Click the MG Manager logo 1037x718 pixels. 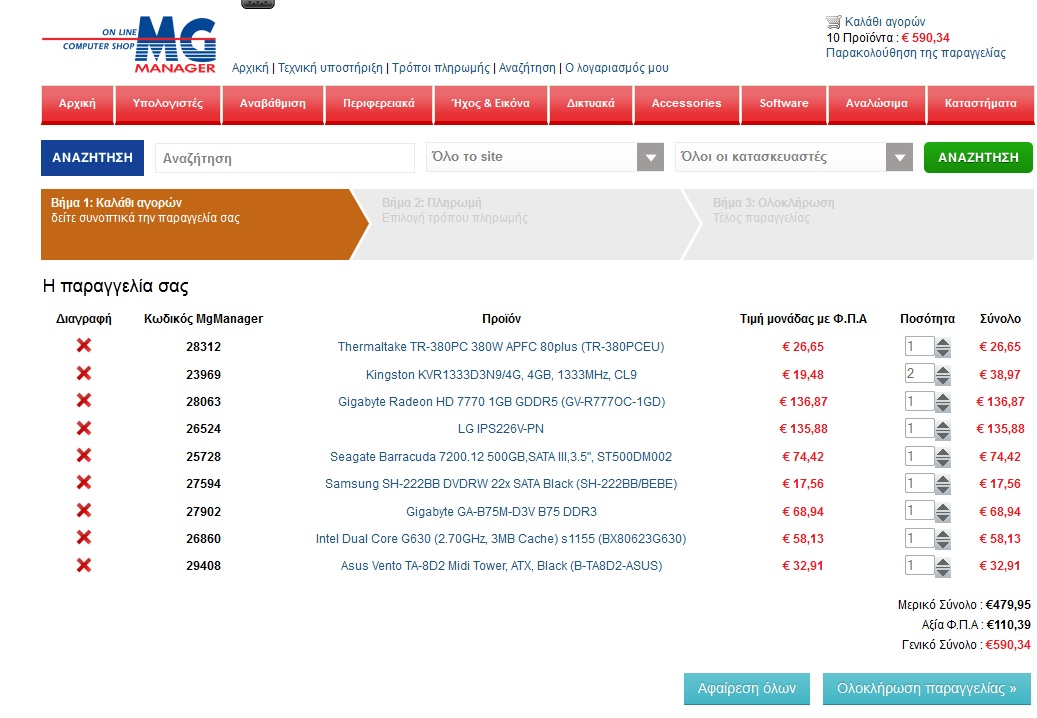tap(130, 45)
